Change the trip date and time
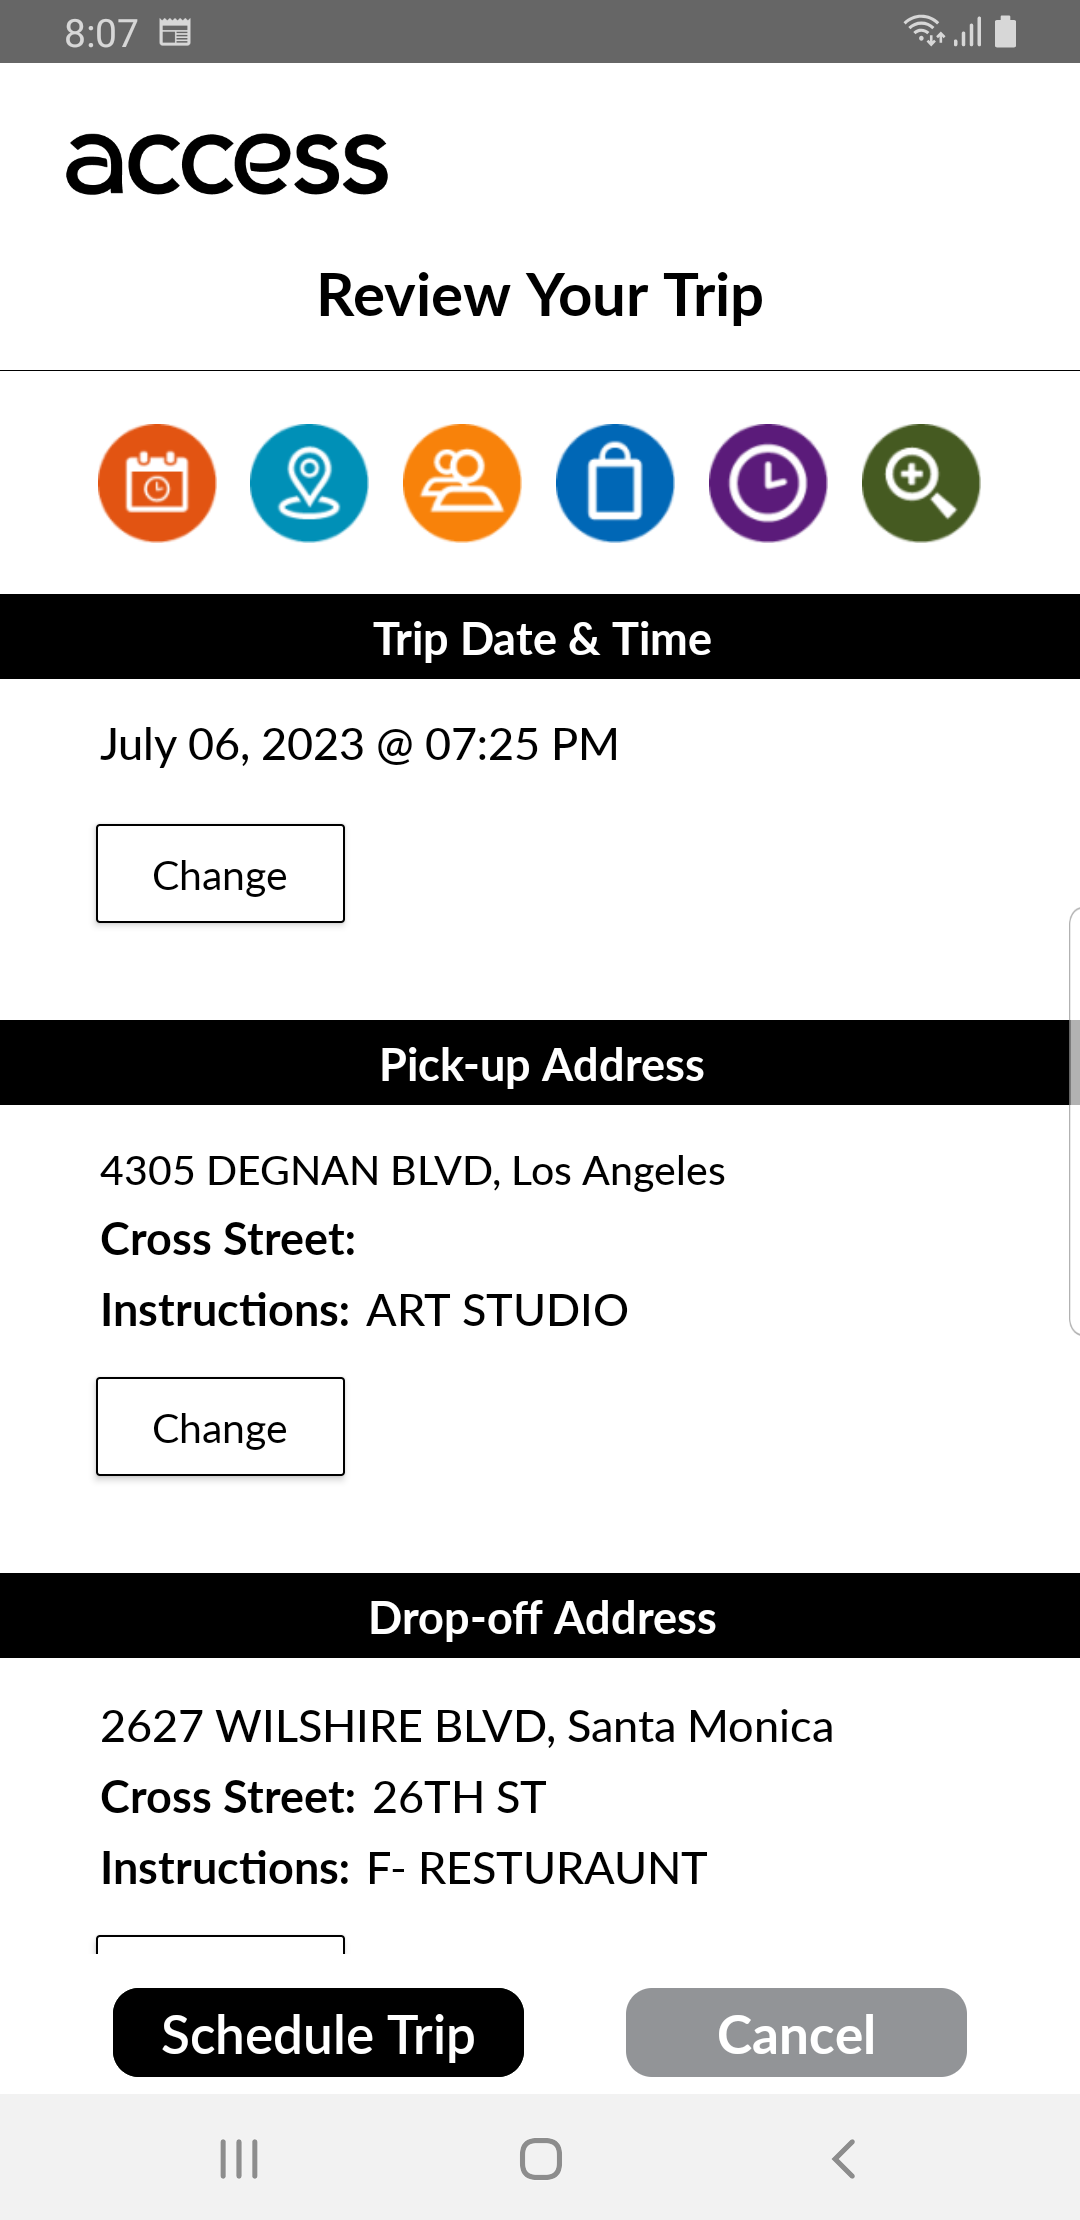 click(x=220, y=874)
